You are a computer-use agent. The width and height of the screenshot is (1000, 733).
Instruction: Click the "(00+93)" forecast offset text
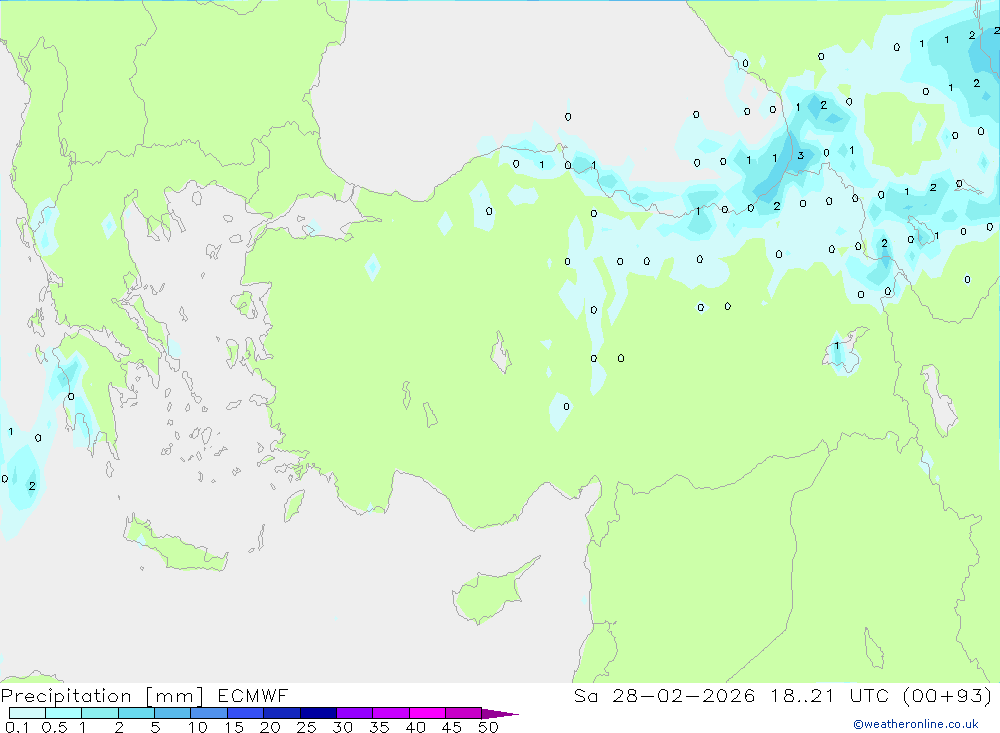948,695
